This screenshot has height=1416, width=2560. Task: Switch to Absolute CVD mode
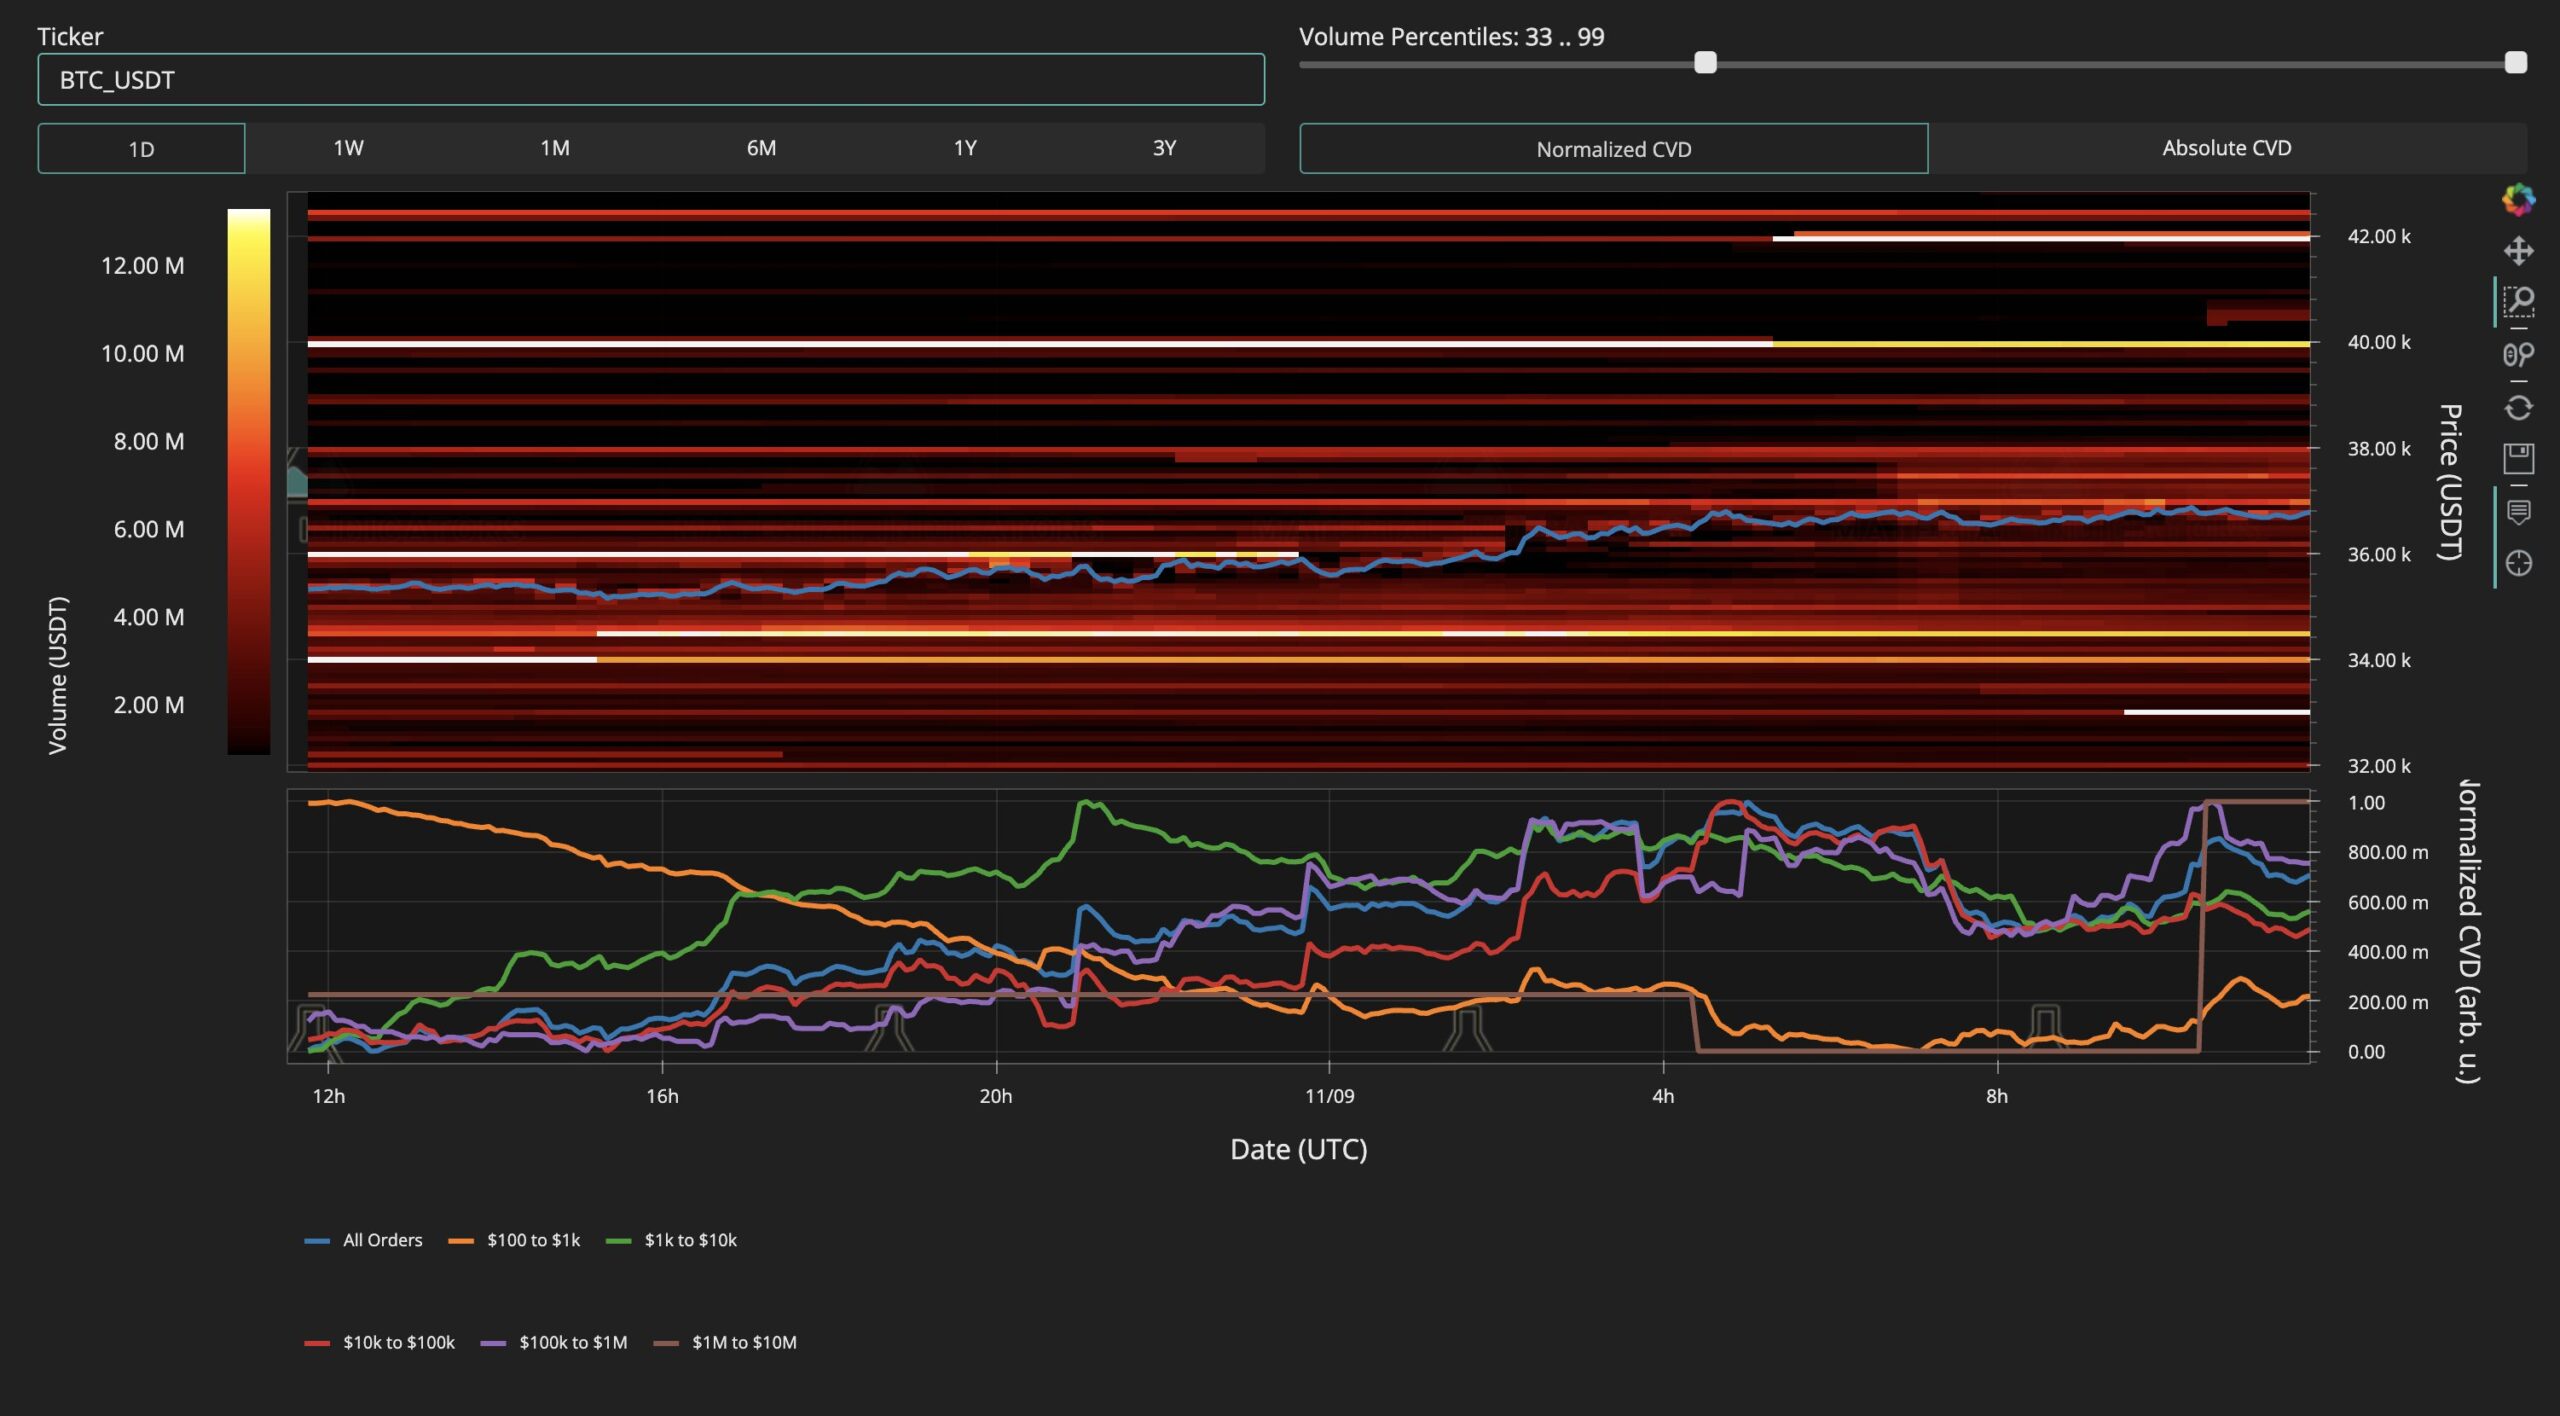[x=2227, y=148]
